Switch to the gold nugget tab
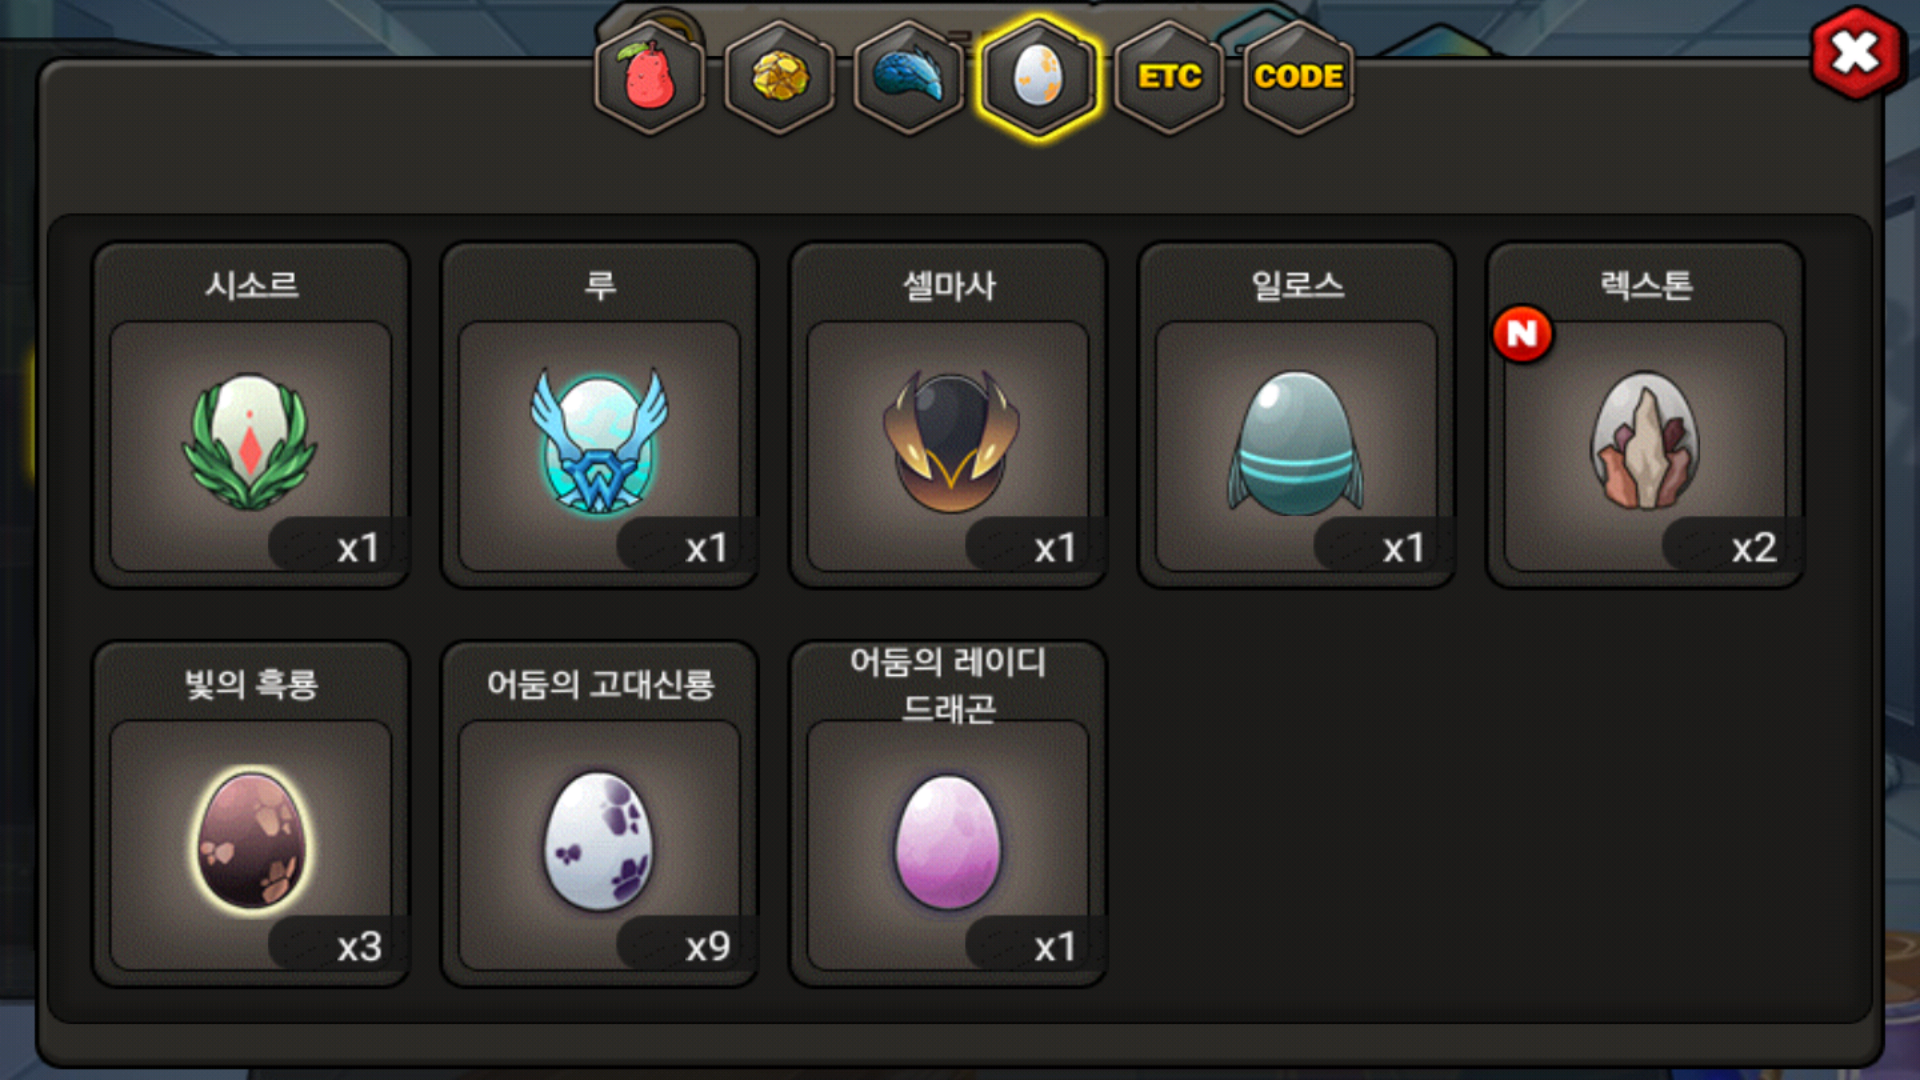The image size is (1920, 1080). [x=780, y=77]
